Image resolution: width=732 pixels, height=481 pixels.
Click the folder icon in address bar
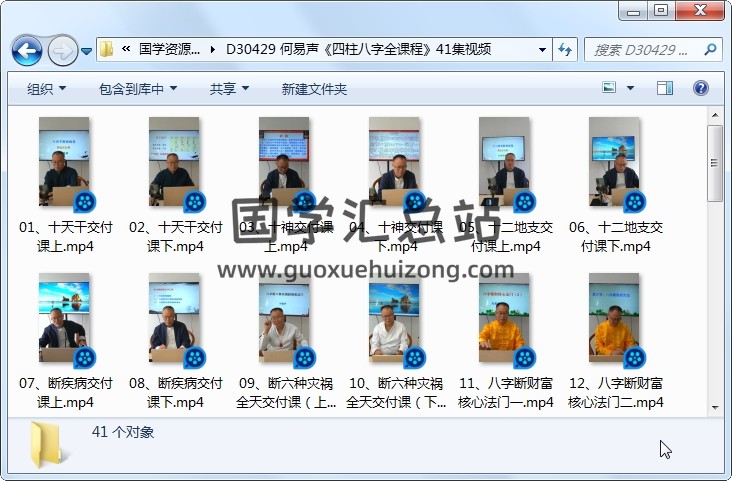[107, 49]
